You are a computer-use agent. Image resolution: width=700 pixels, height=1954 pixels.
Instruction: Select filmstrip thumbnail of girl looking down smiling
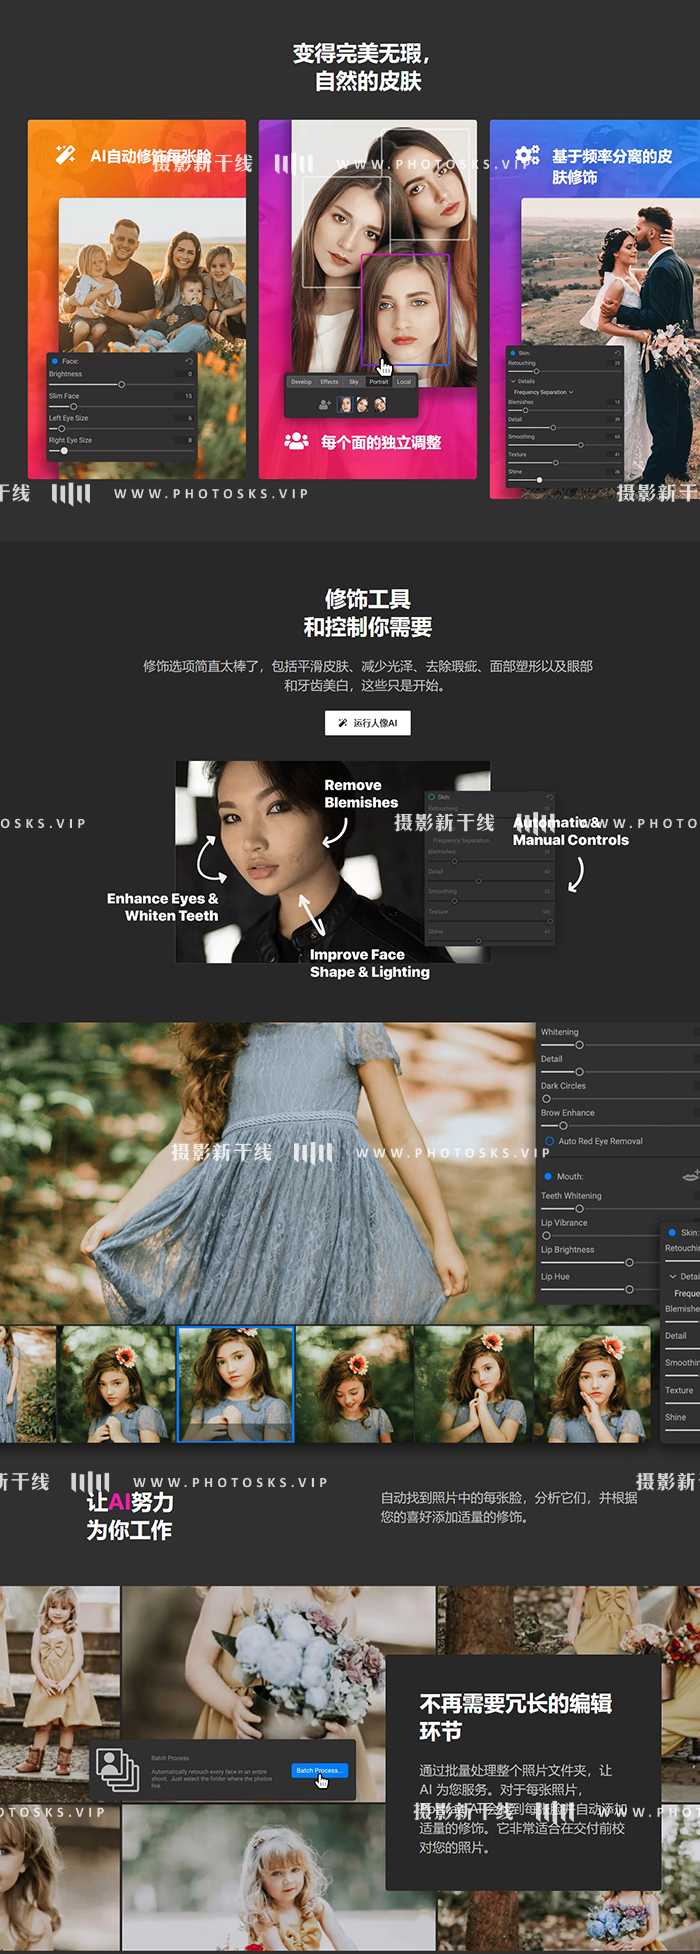point(354,1384)
